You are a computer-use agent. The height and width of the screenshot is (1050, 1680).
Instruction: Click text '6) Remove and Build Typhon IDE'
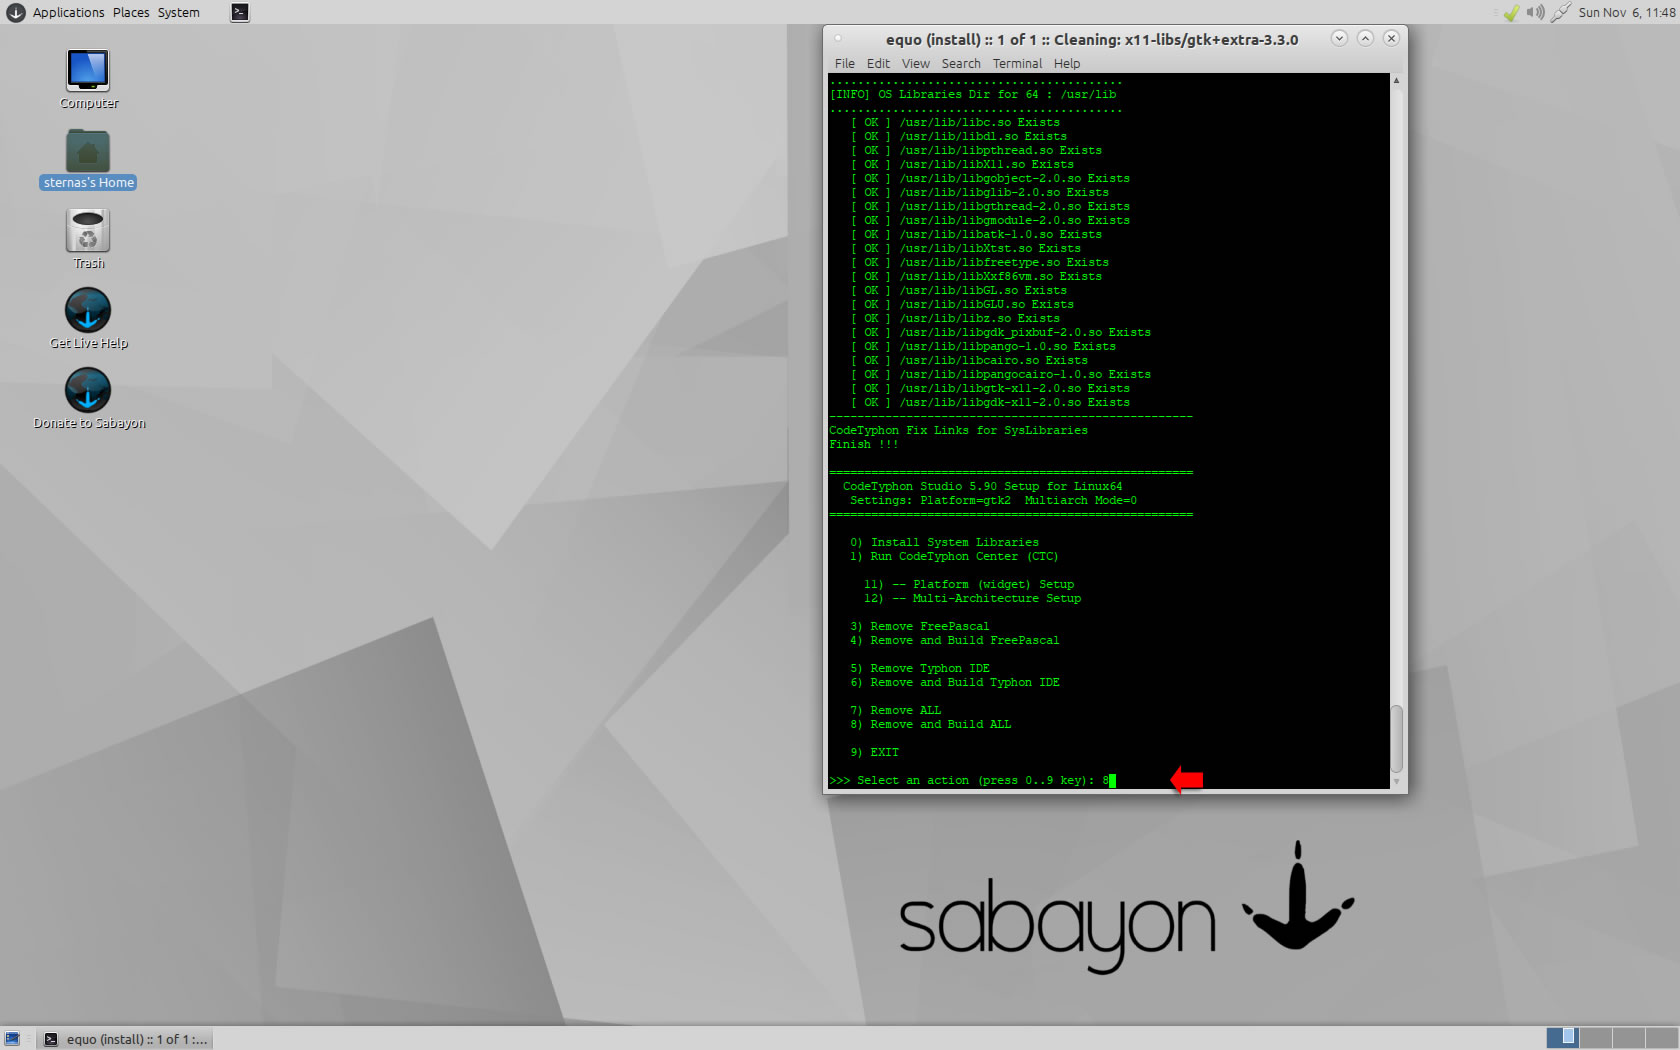[x=955, y=682]
